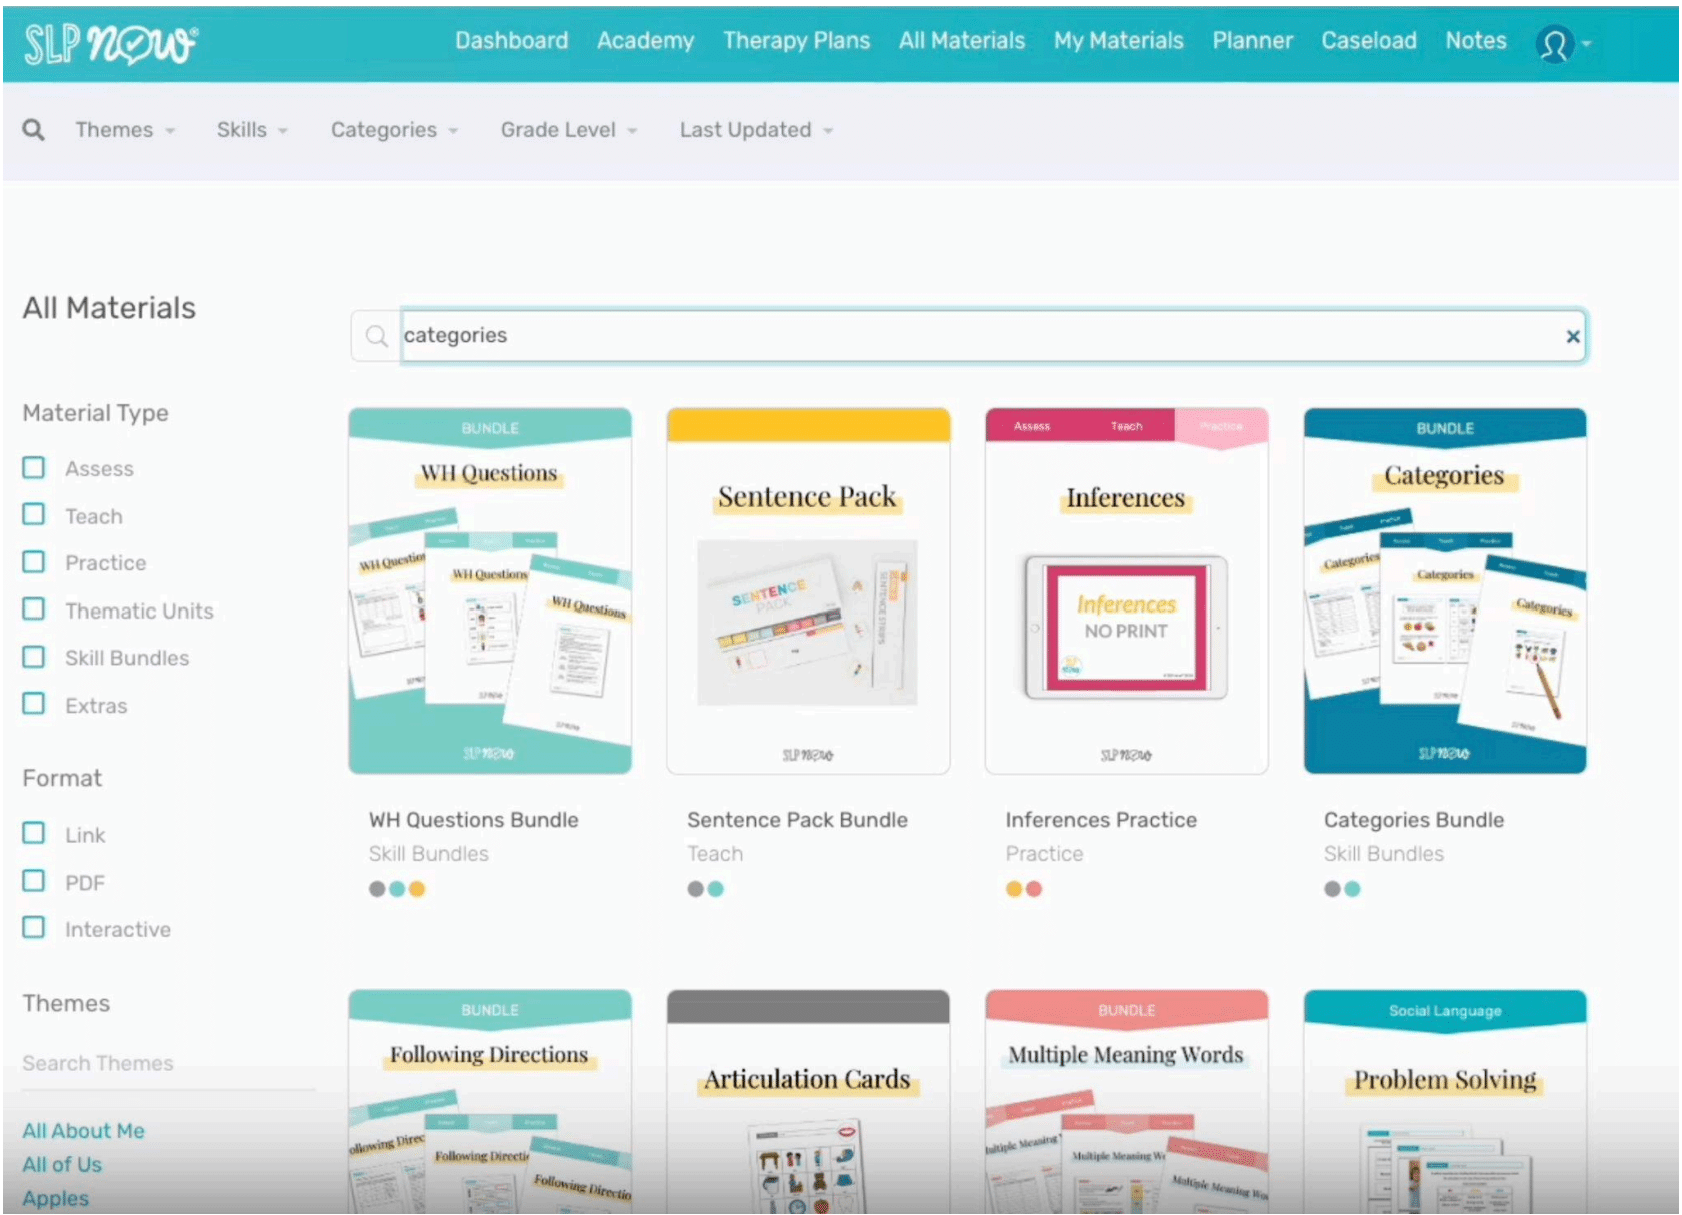Image resolution: width=1682 pixels, height=1215 pixels.
Task: Expand the Themes filter dropdown
Action: [x=125, y=130]
